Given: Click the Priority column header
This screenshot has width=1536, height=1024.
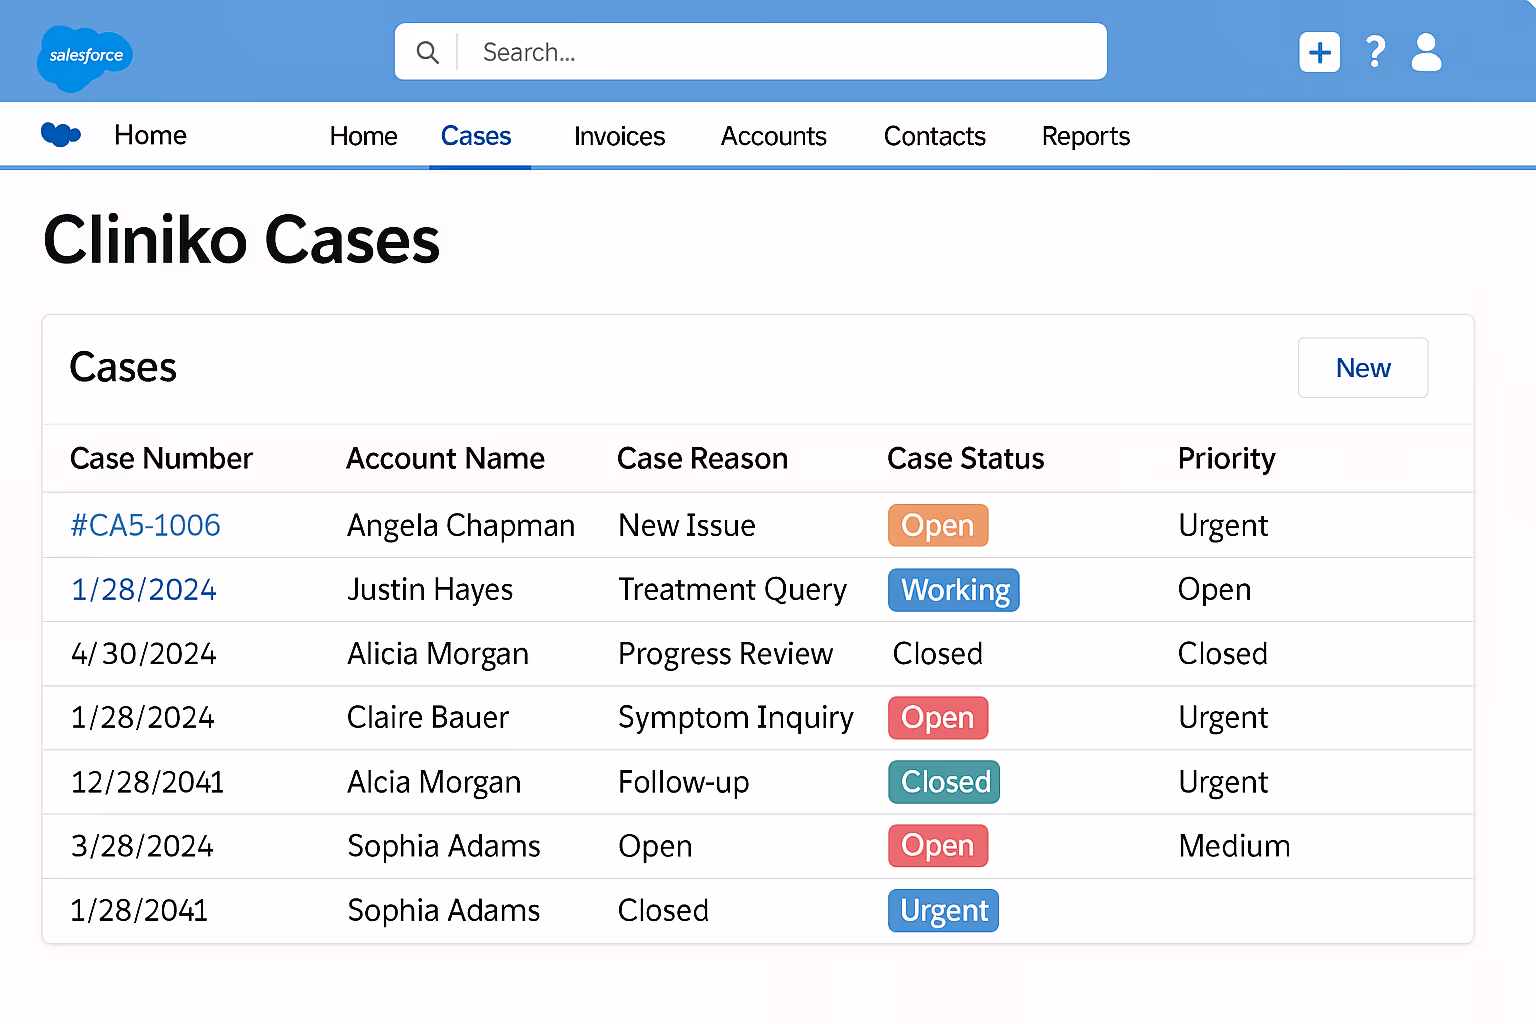Looking at the screenshot, I should (x=1226, y=458).
